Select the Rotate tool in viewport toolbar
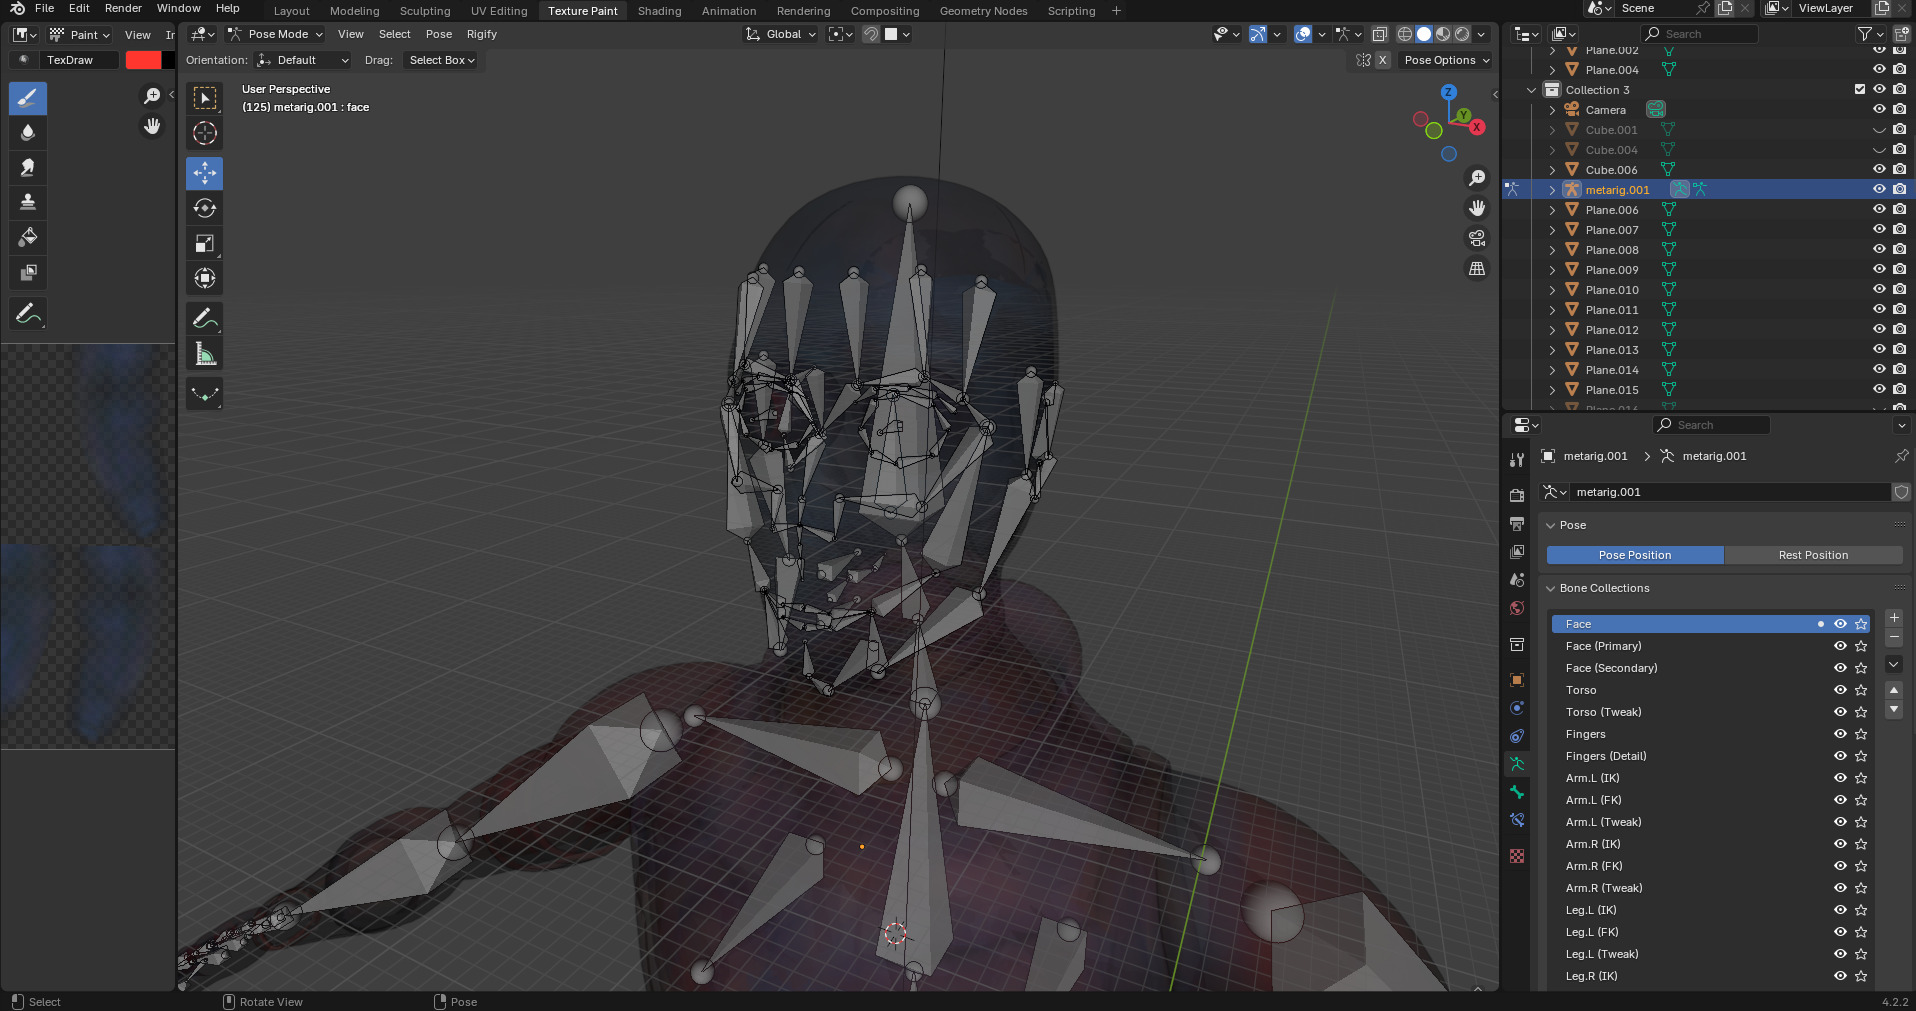The width and height of the screenshot is (1916, 1011). tap(204, 208)
